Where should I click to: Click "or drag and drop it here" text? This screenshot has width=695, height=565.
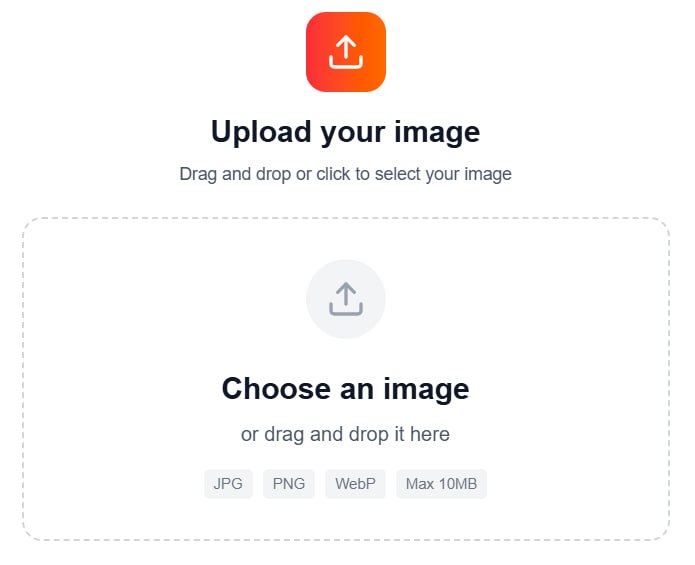pos(345,434)
